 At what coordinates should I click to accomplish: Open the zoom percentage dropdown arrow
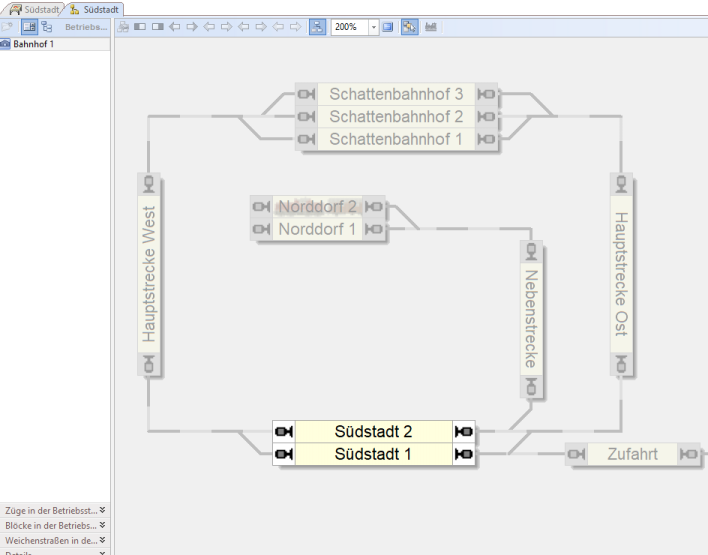point(374,27)
